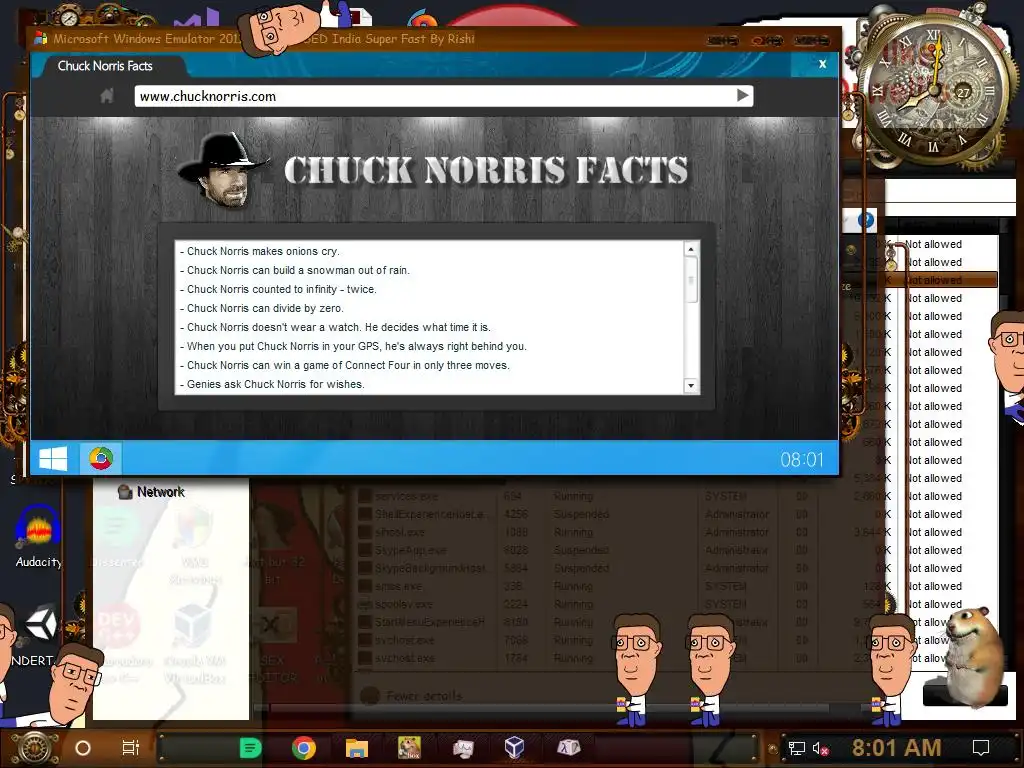Click the home icon in the emulator browser
Viewport: 1024px width, 768px height.
[107, 97]
